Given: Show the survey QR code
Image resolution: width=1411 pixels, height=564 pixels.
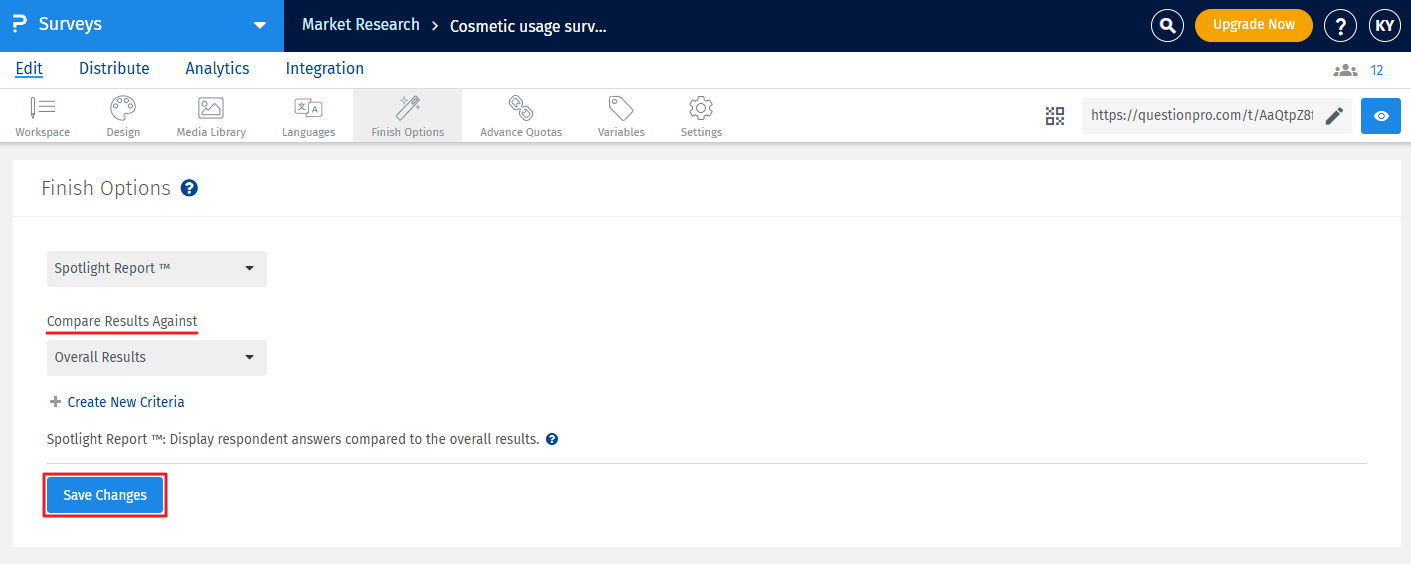Looking at the screenshot, I should coord(1055,116).
